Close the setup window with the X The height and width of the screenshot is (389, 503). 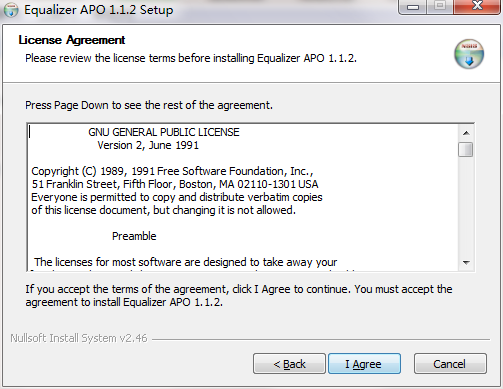[x=477, y=6]
